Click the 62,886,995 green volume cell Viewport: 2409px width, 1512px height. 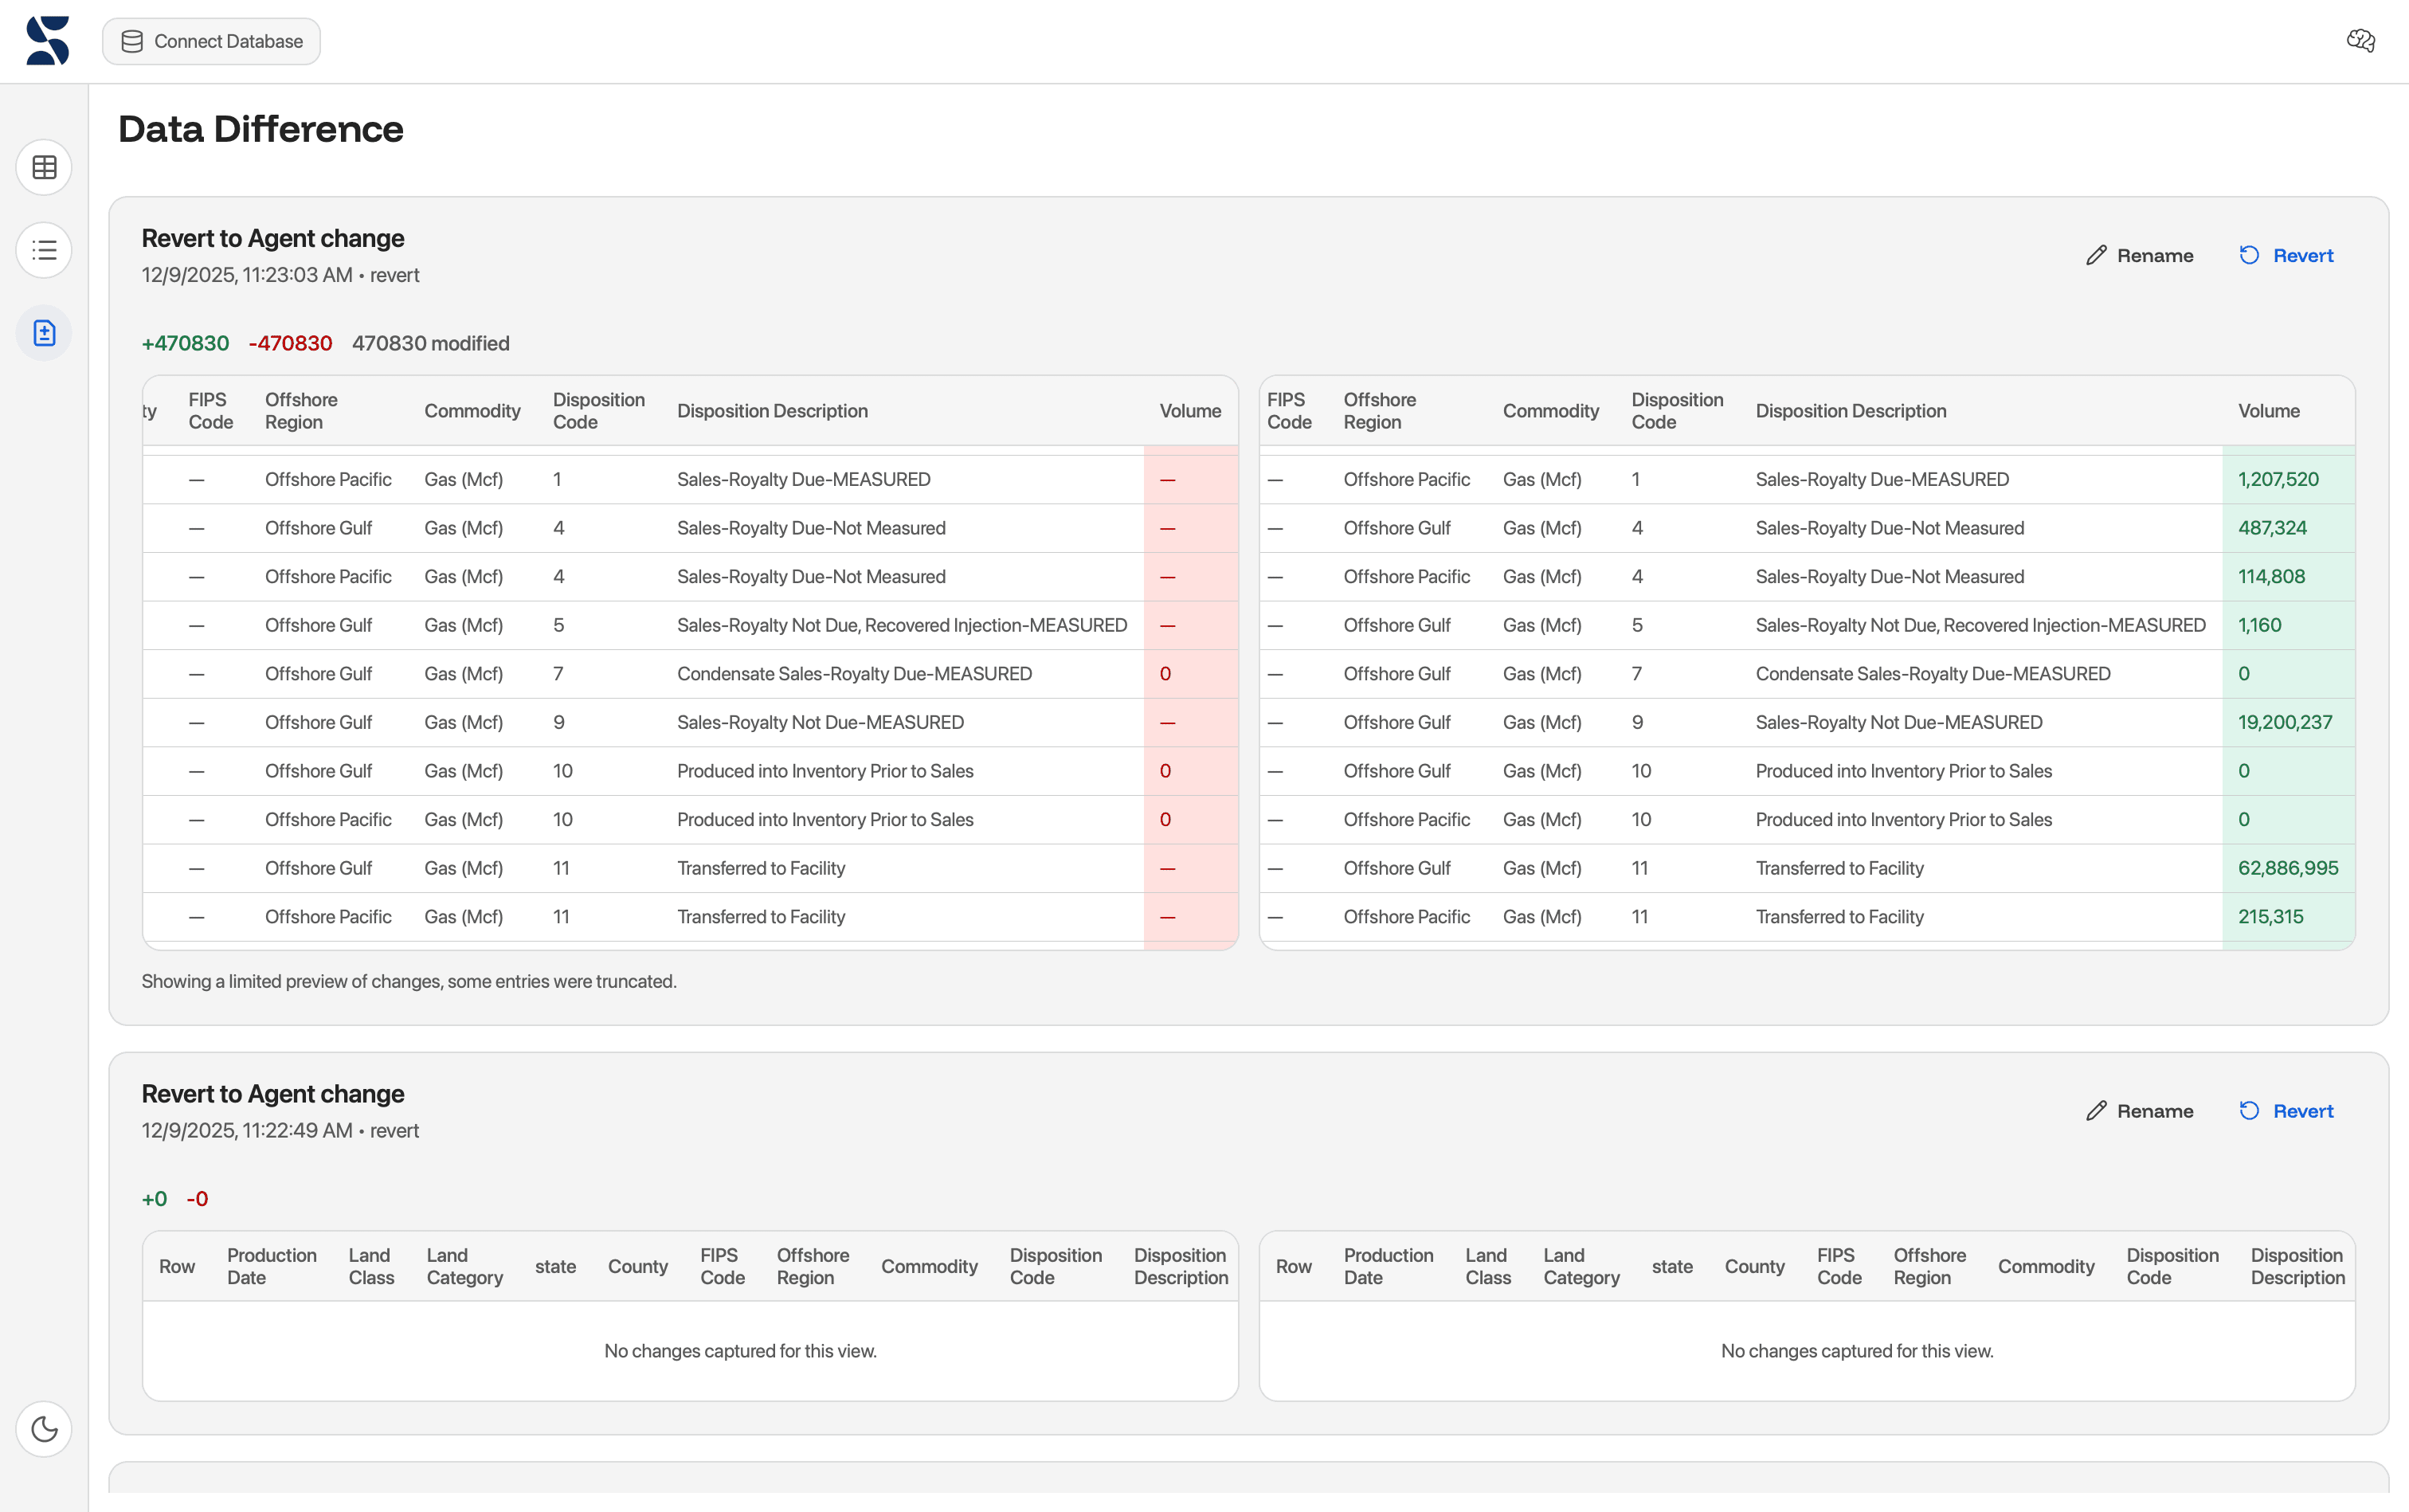(x=2287, y=868)
